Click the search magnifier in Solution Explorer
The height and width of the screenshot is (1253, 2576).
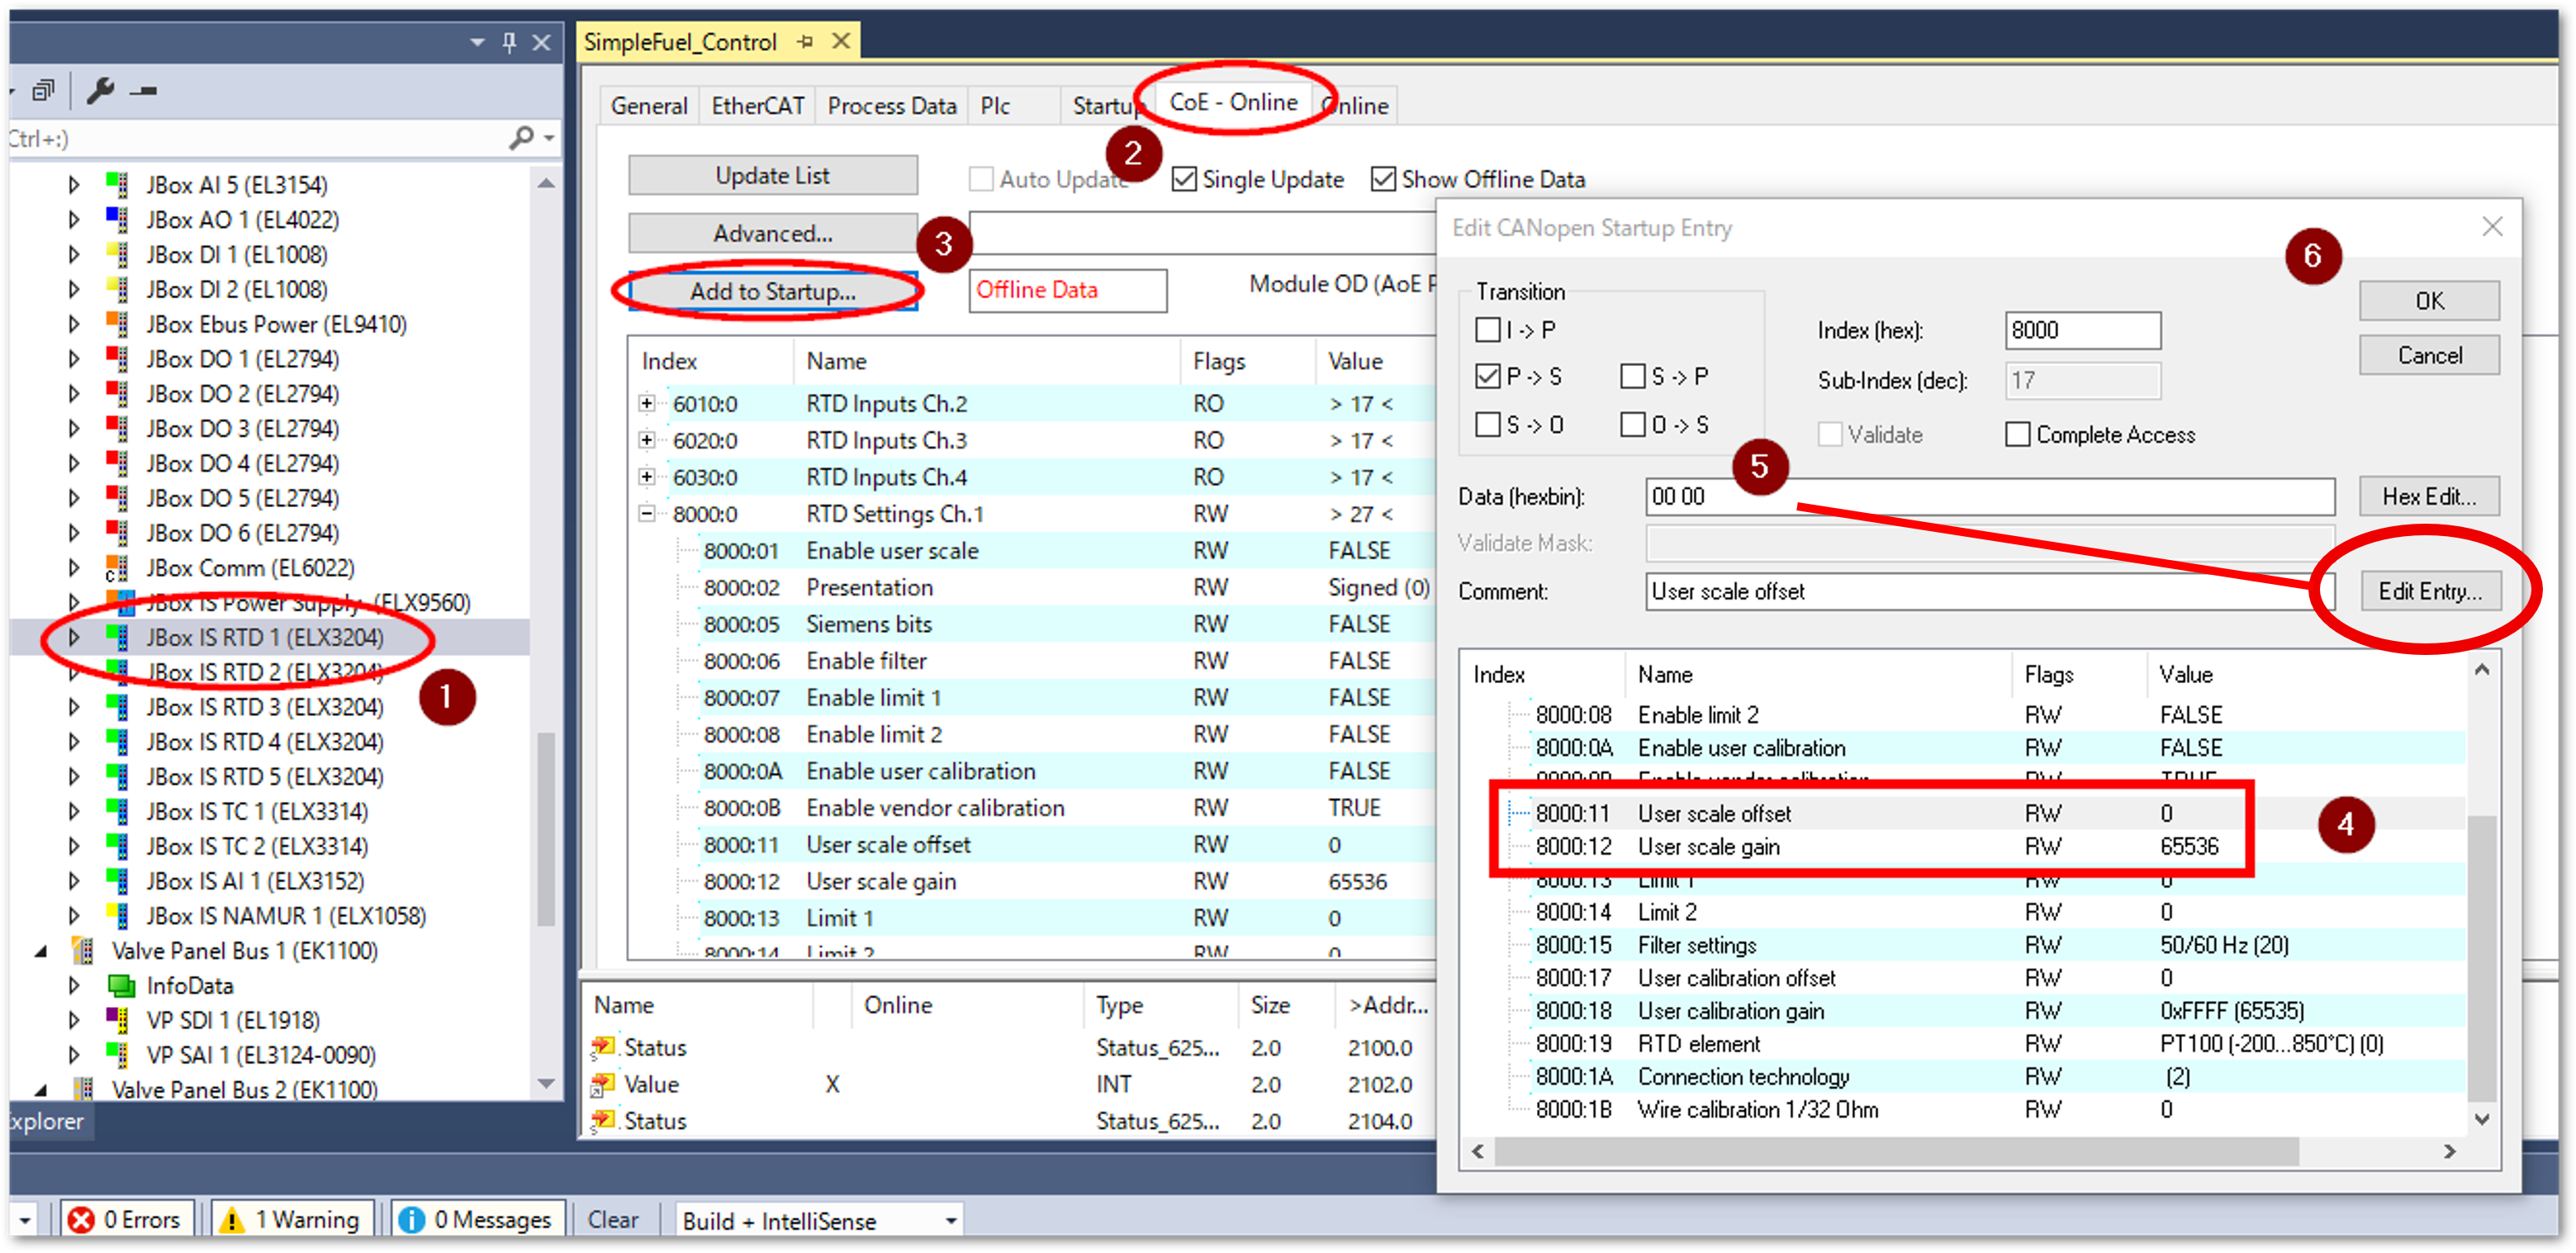pos(521,138)
